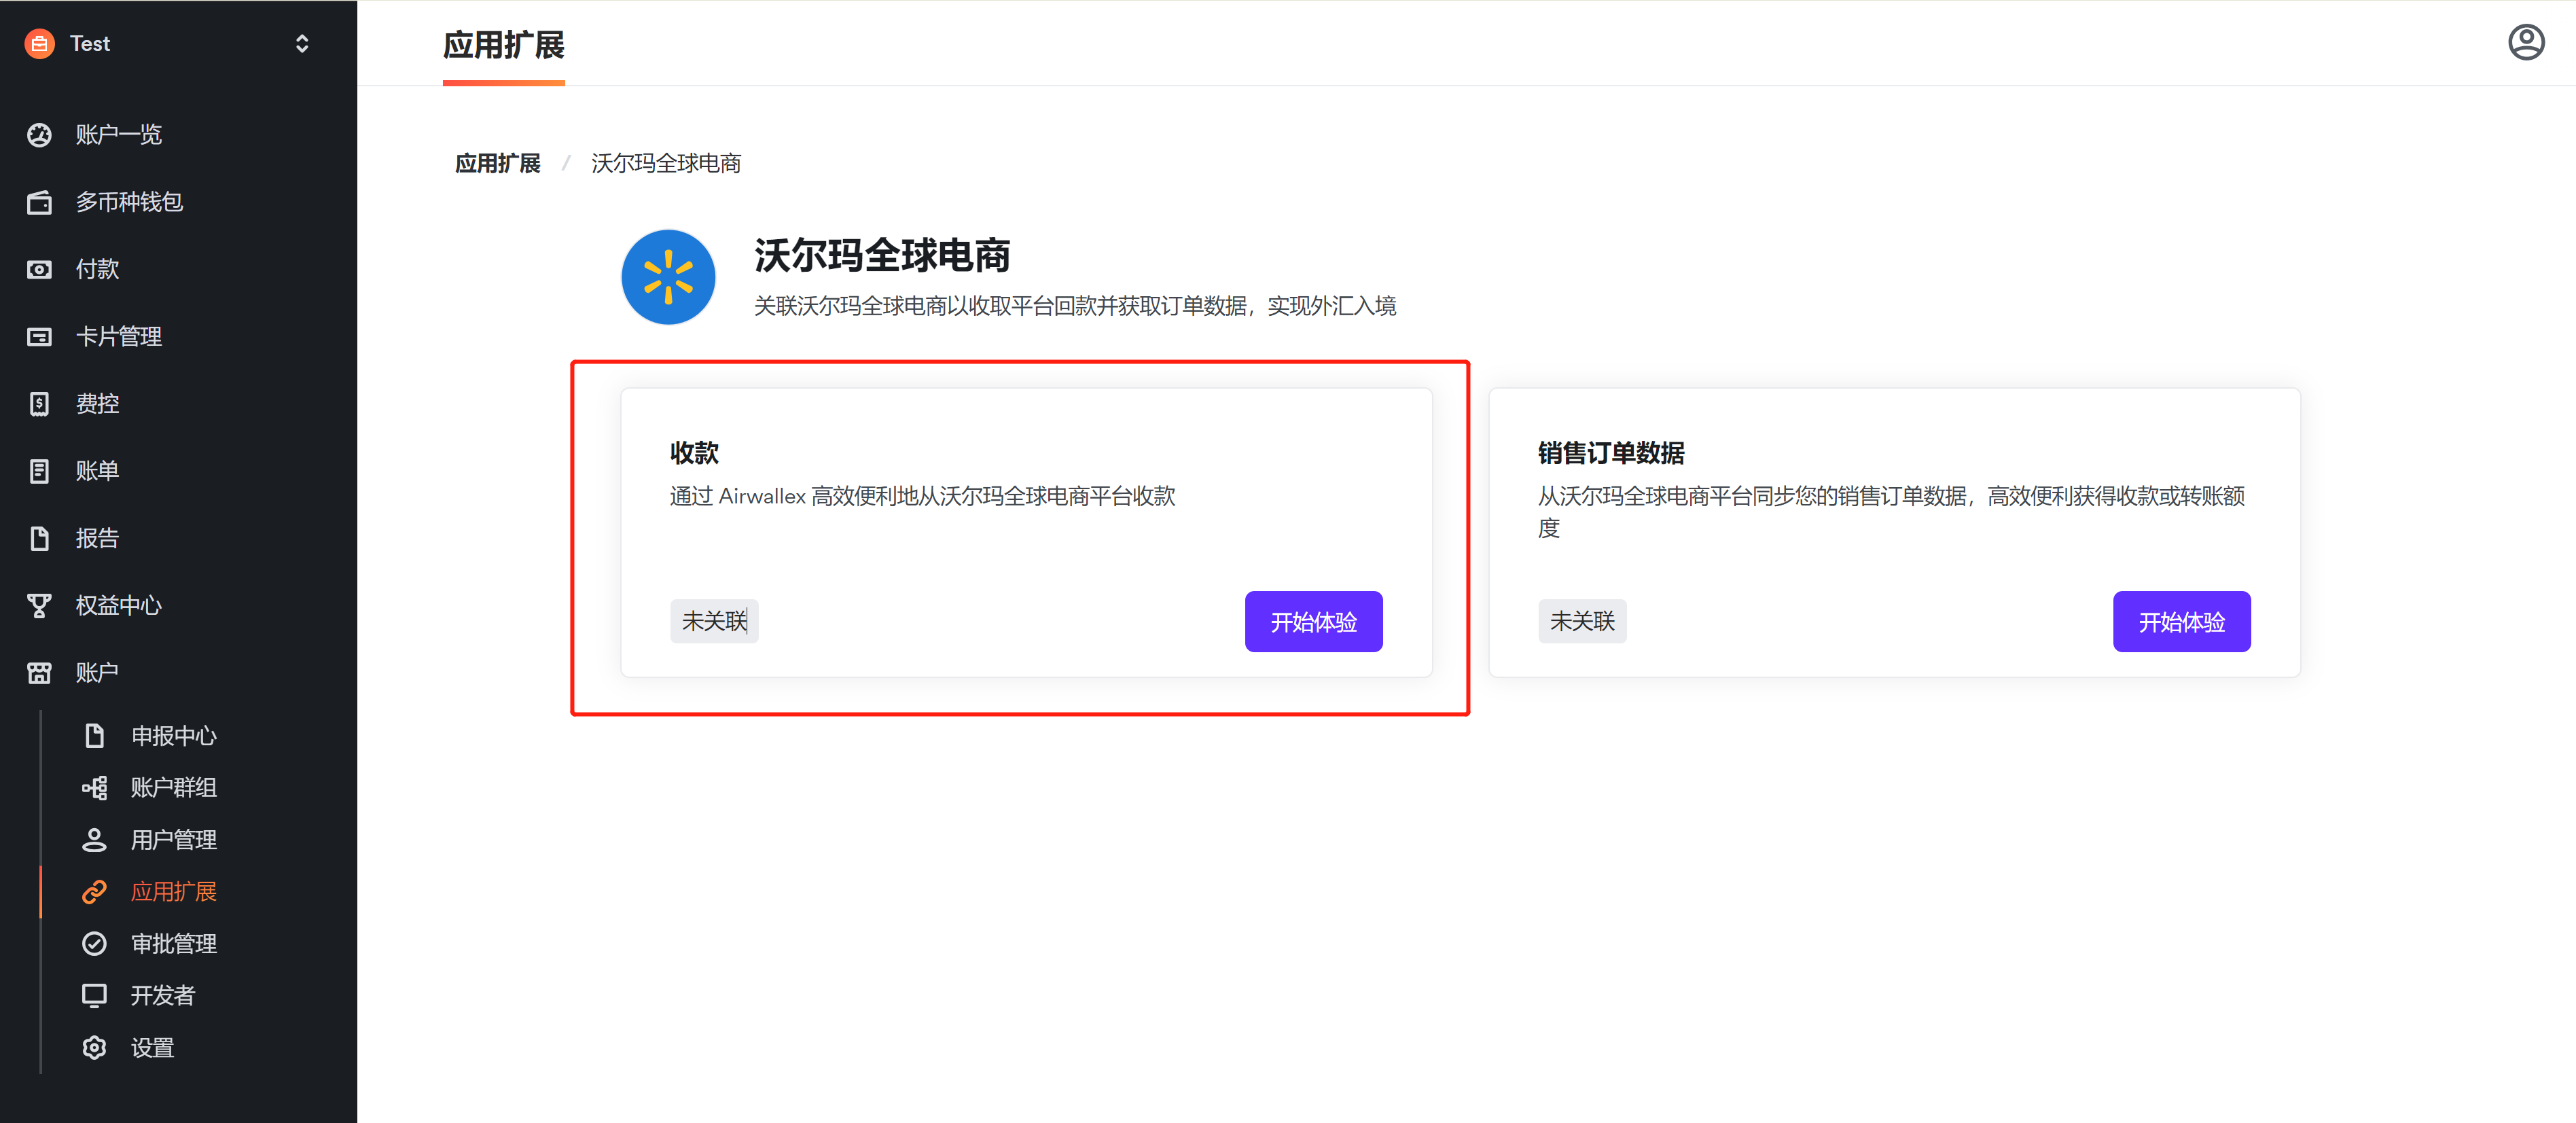Click the 申报中心 file icon
2576x1123 pixels.
point(94,736)
